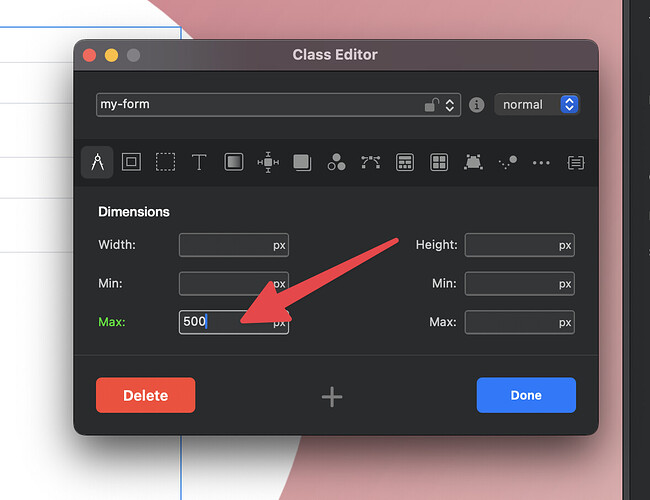Close the Class Editor window
The height and width of the screenshot is (500, 650).
point(90,55)
